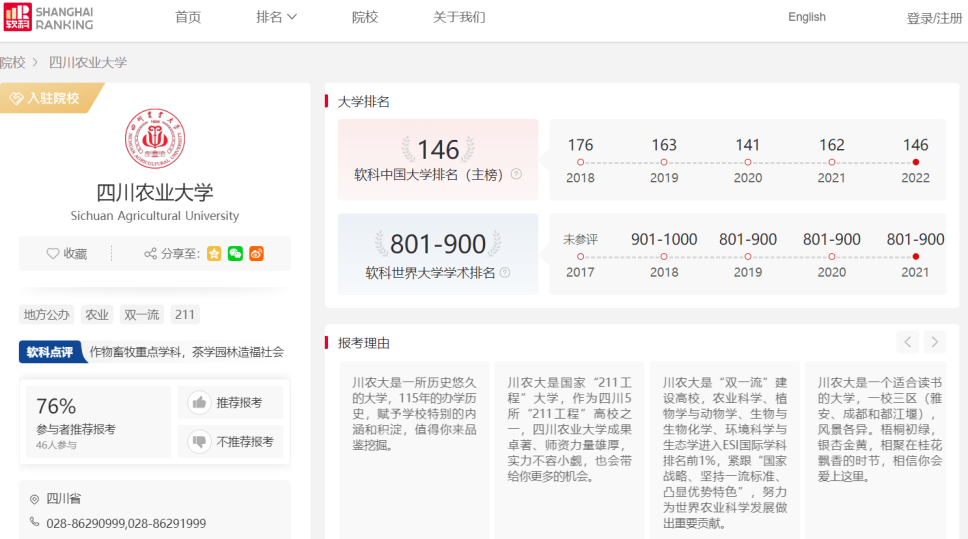Click the 软科点评 label

coord(51,352)
